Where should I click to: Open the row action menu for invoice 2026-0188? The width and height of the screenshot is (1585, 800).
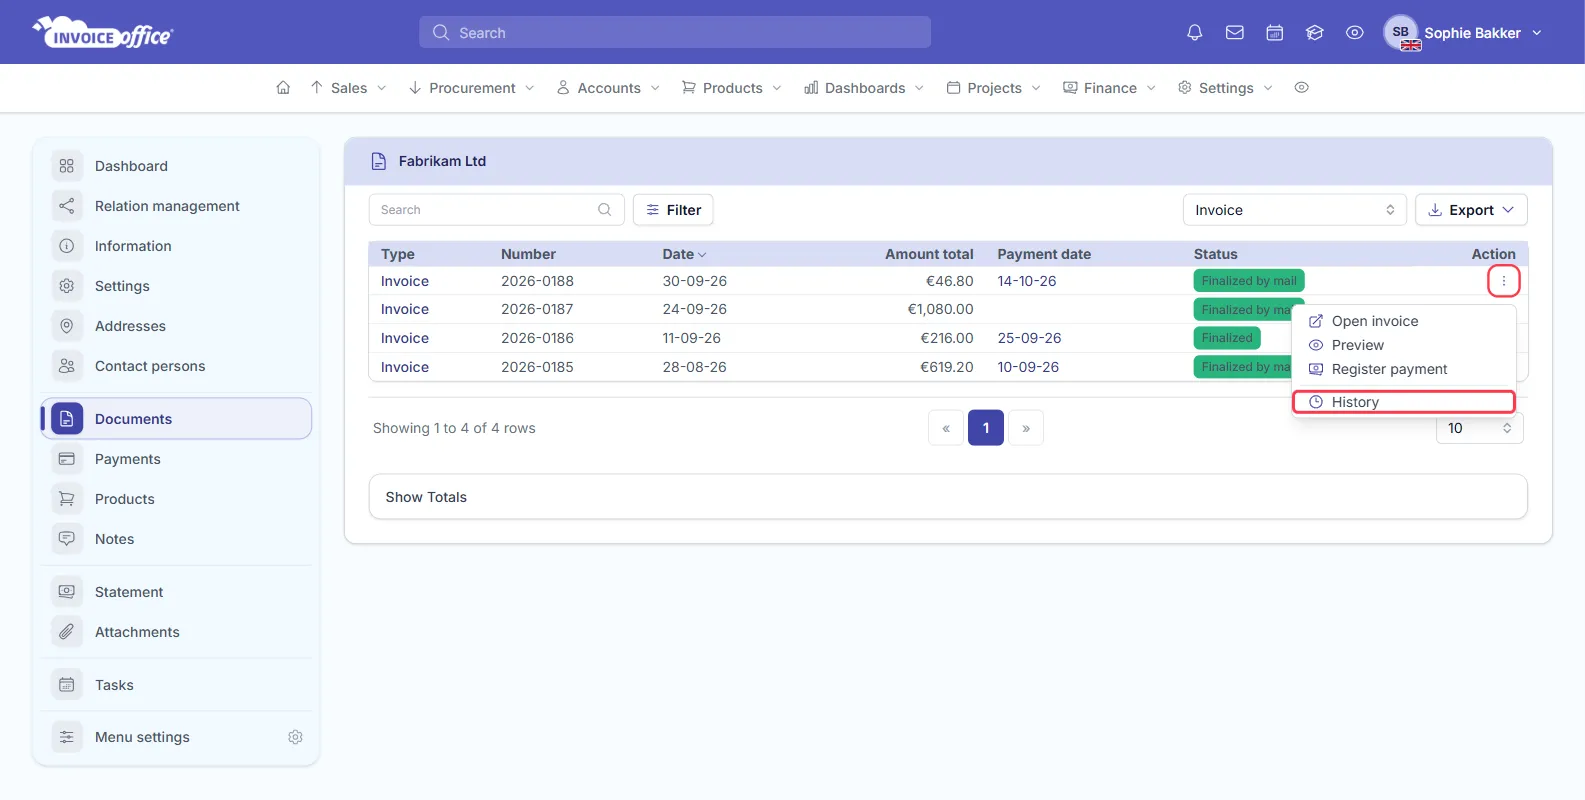1503,281
